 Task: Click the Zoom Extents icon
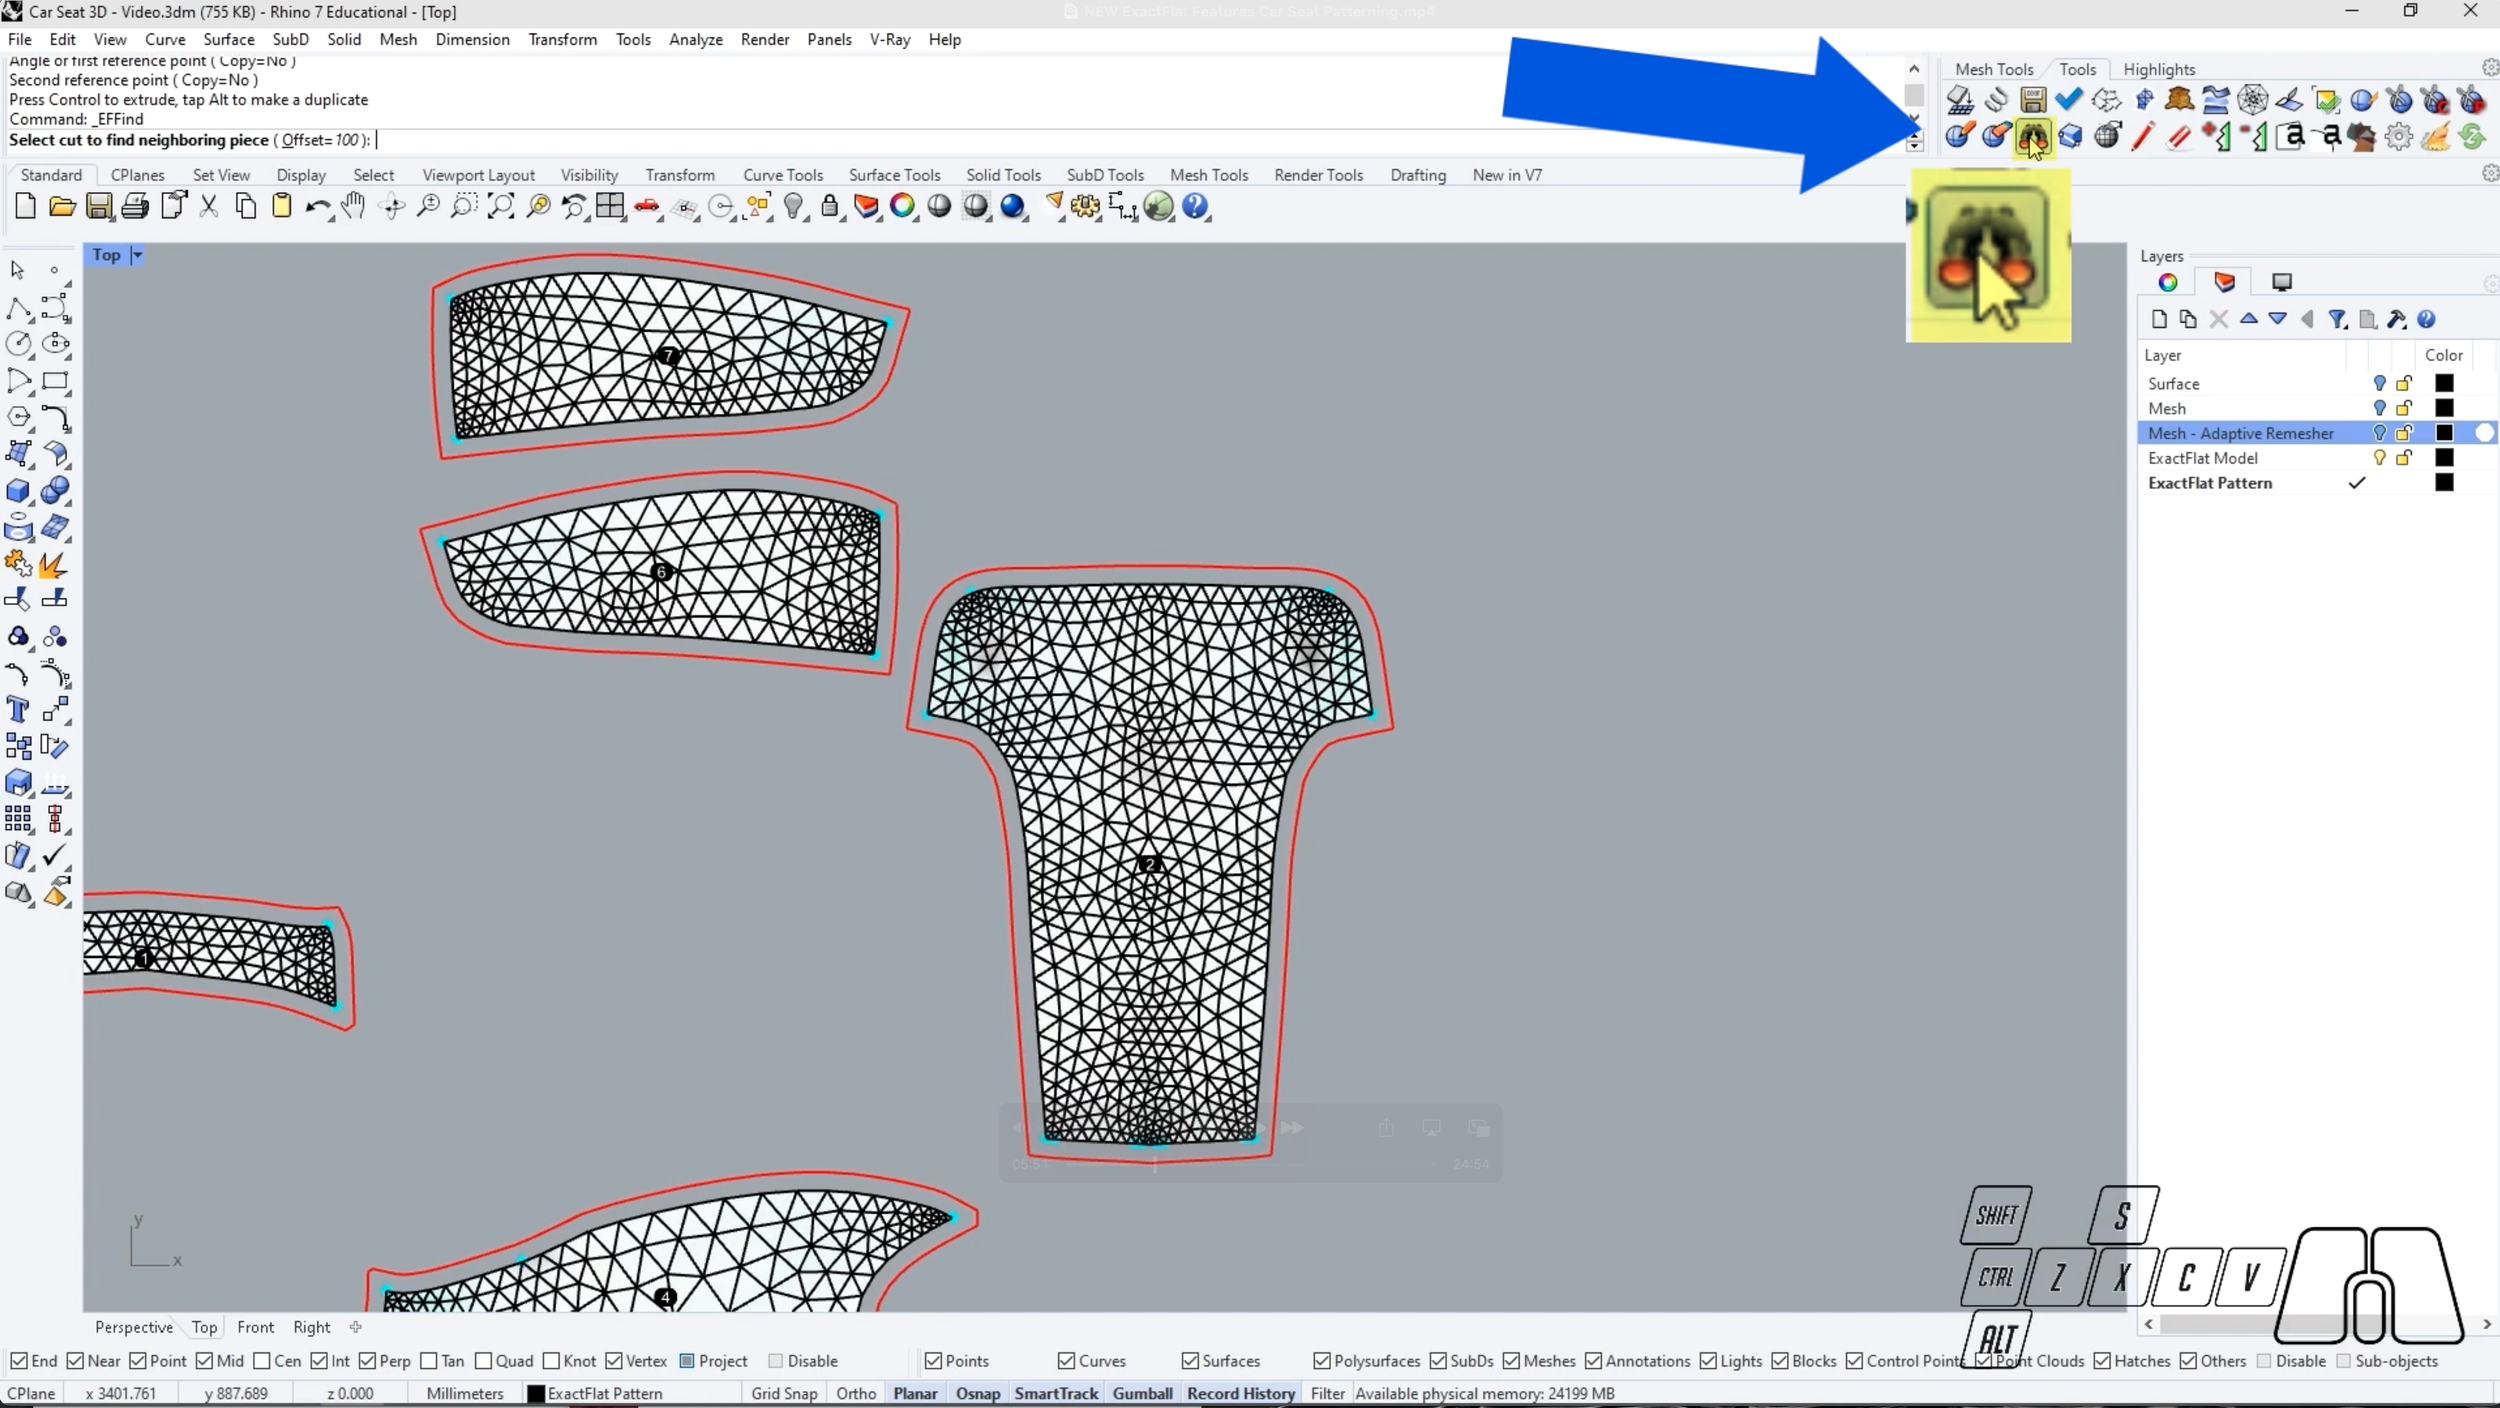point(501,207)
